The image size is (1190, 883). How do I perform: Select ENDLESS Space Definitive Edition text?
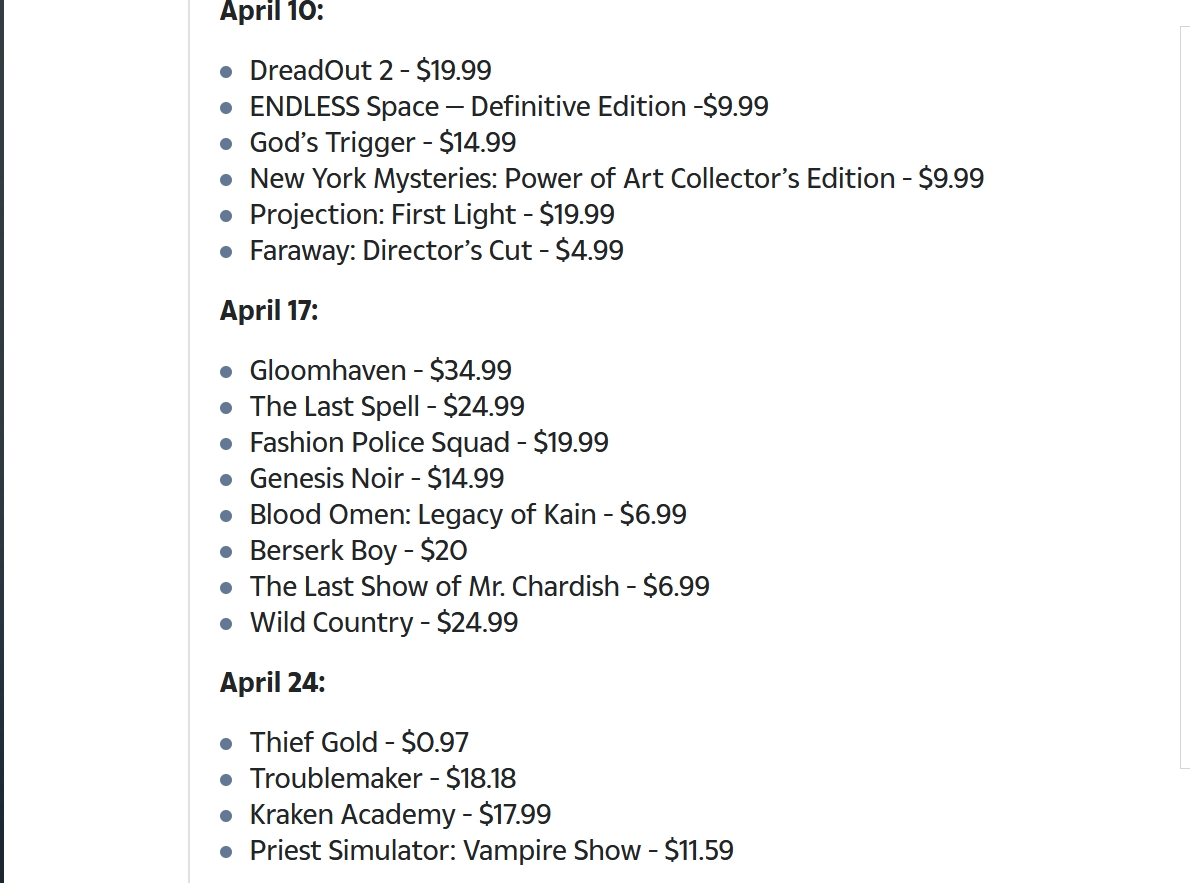pyautogui.click(x=508, y=107)
